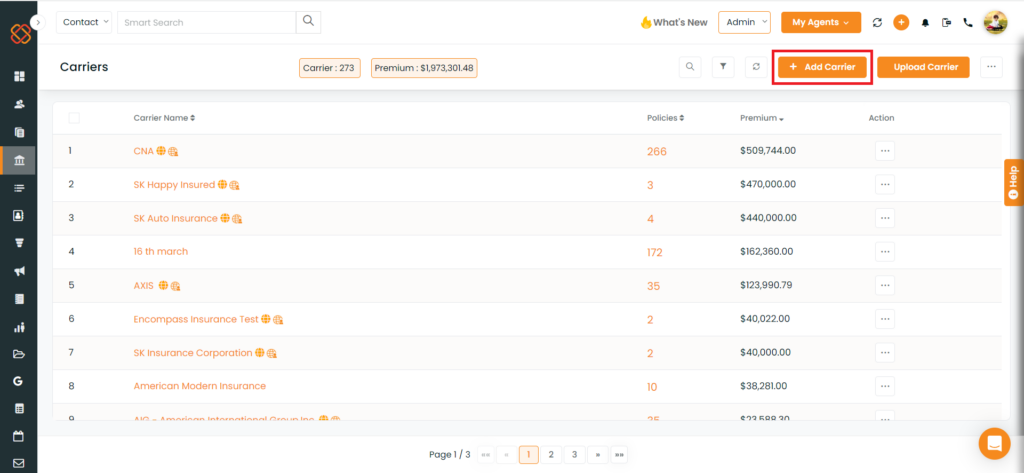1024x473 pixels.
Task: Sort by Policies column
Action: (665, 118)
